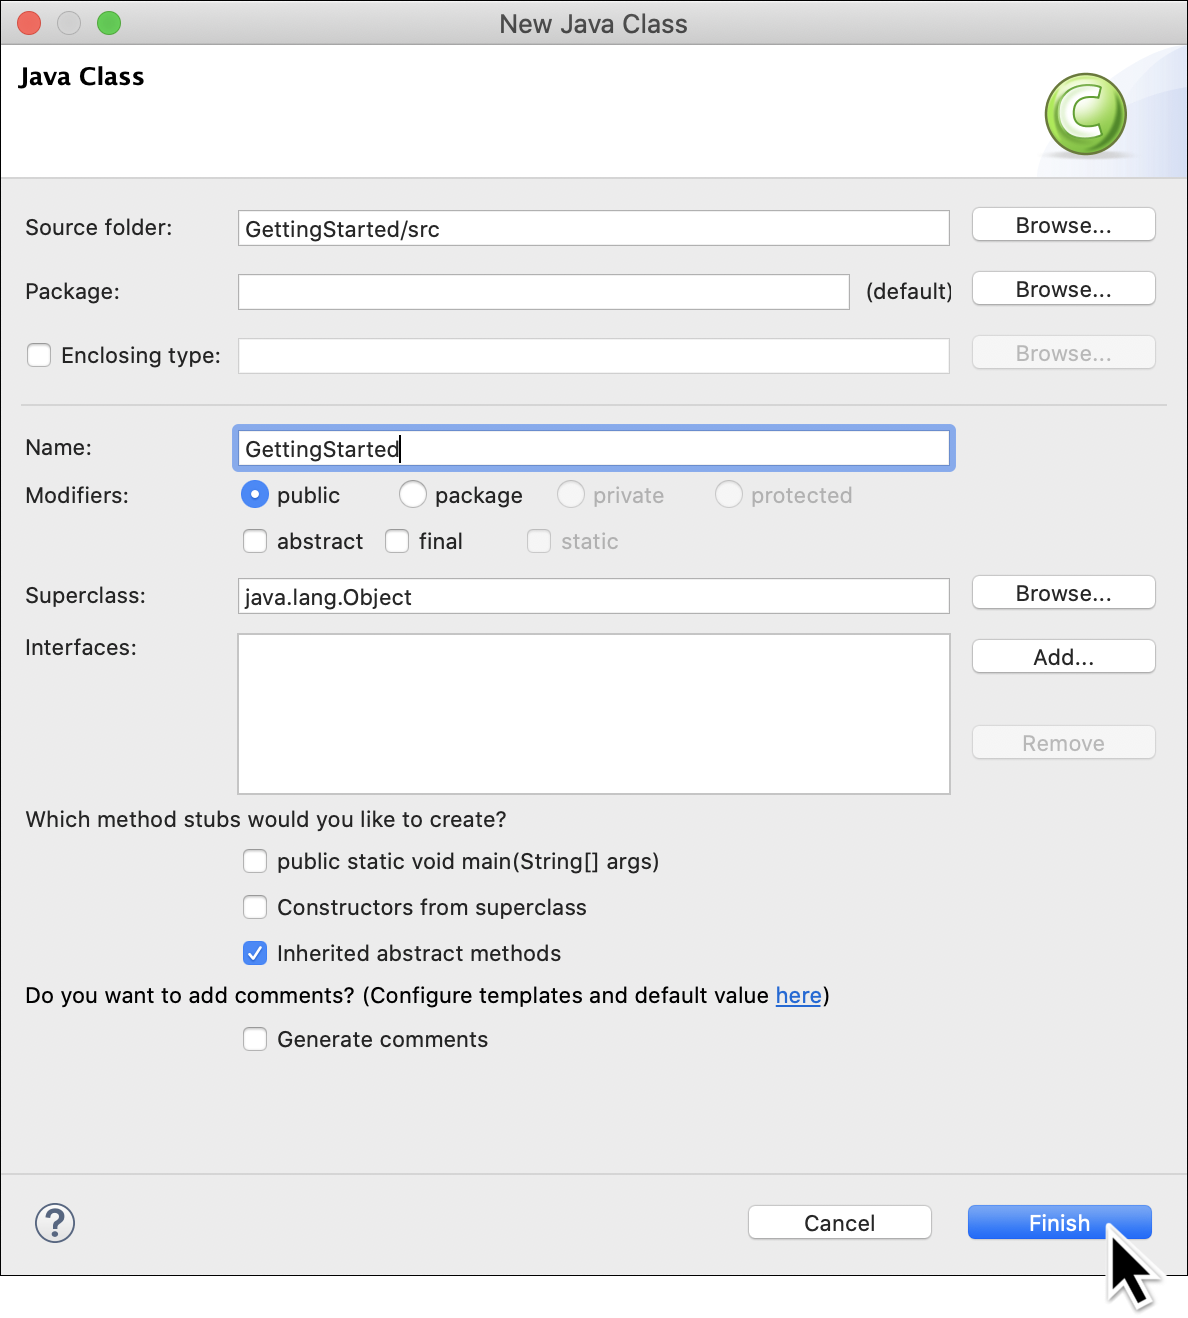The image size is (1188, 1318).
Task: Enable public static void main stub
Action: 255,861
